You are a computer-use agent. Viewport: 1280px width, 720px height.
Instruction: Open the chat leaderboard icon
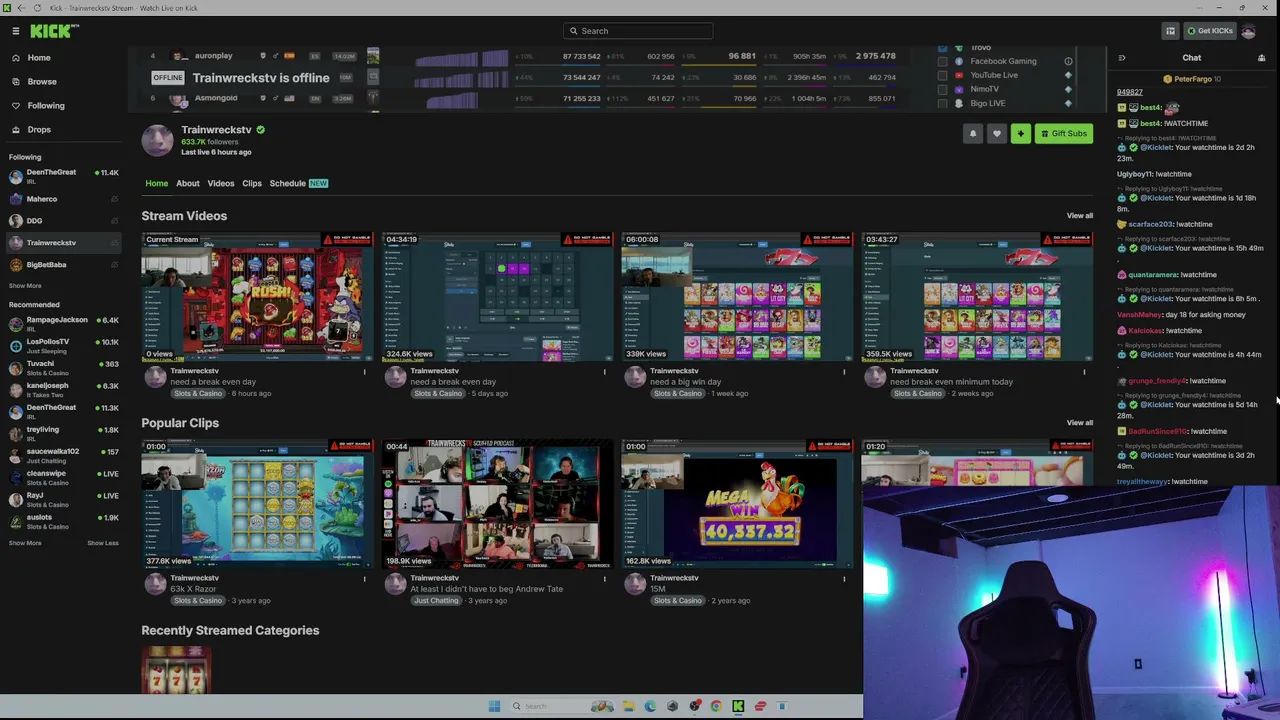pyautogui.click(x=1261, y=58)
